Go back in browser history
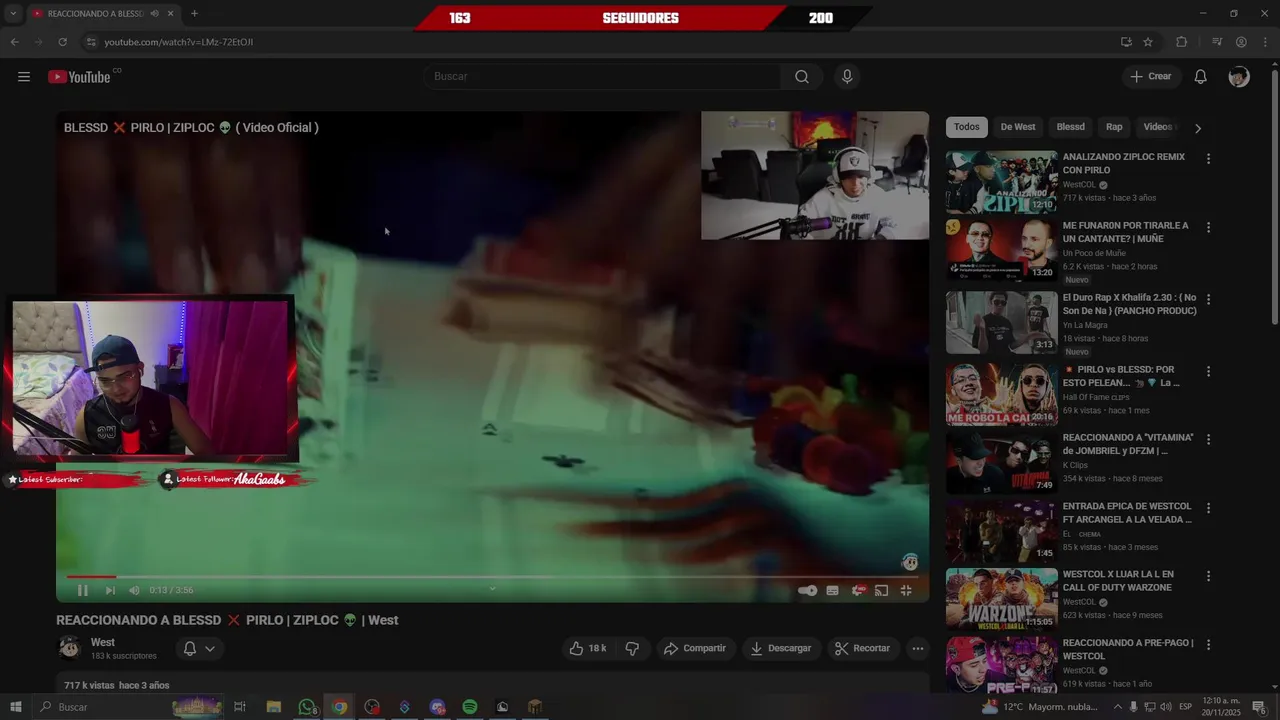 (14, 42)
